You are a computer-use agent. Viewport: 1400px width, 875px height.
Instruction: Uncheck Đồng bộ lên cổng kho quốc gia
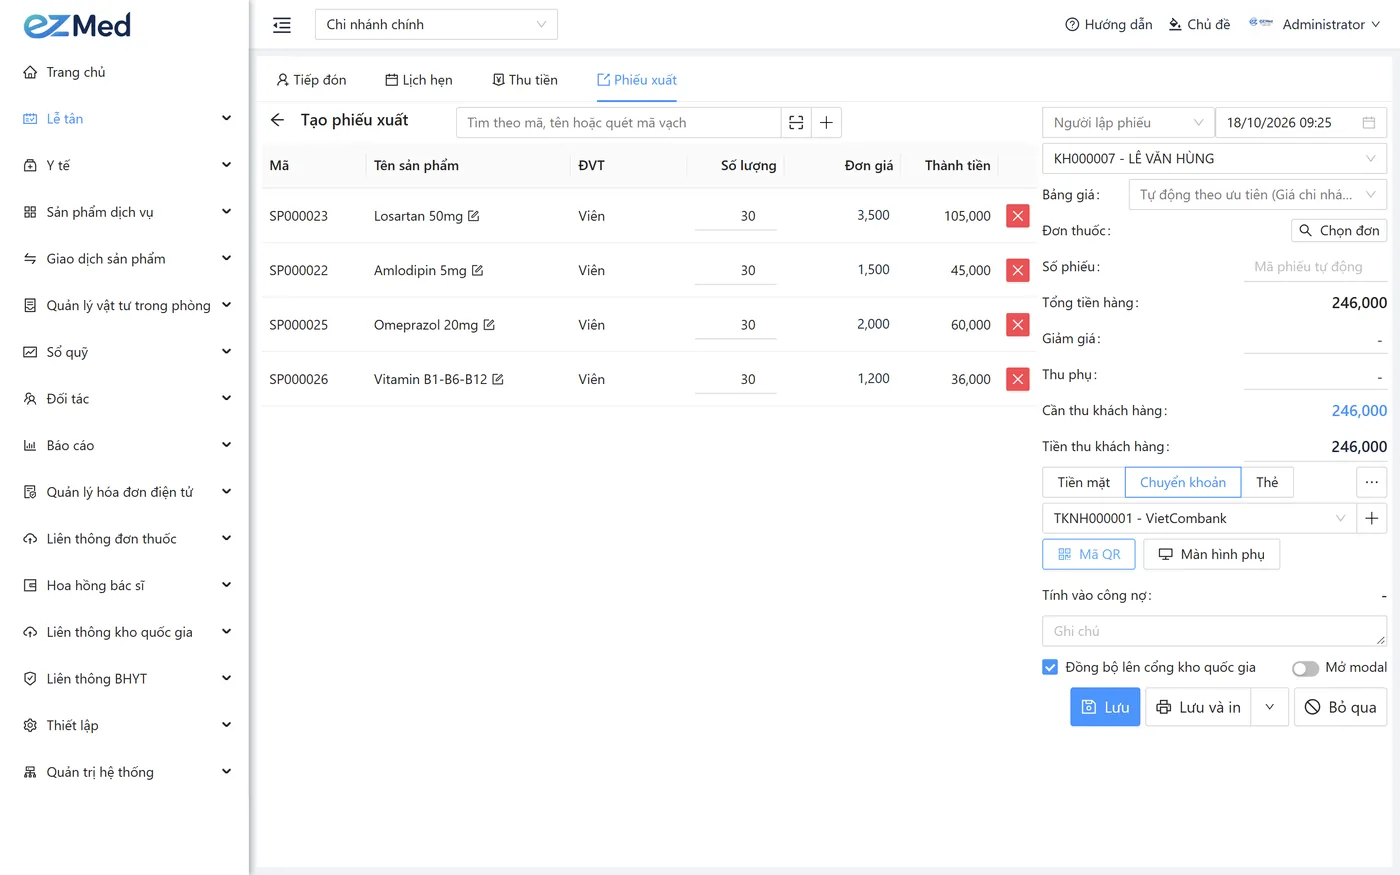[1049, 667]
